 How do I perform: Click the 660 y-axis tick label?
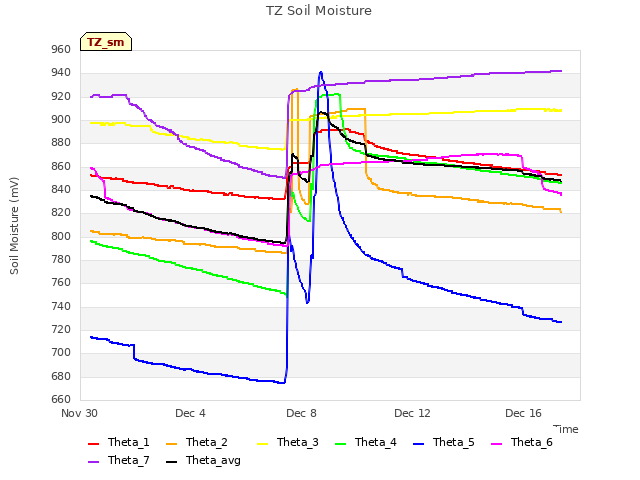coord(61,400)
